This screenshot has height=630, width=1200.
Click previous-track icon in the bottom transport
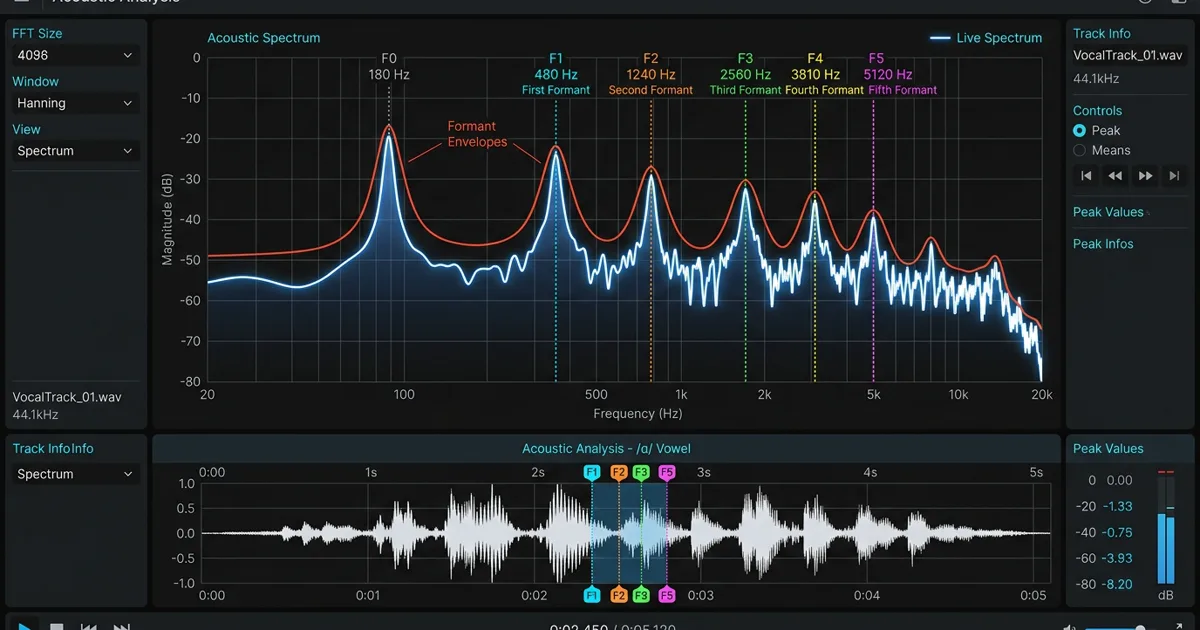[x=89, y=627]
